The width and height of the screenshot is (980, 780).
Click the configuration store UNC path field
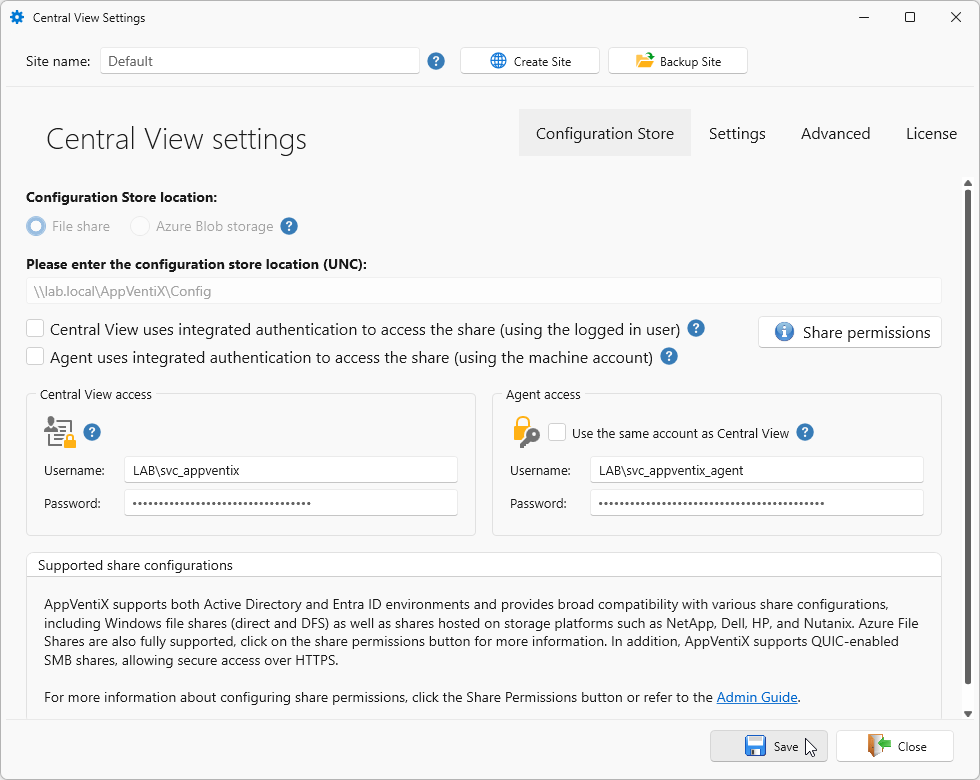tap(484, 291)
